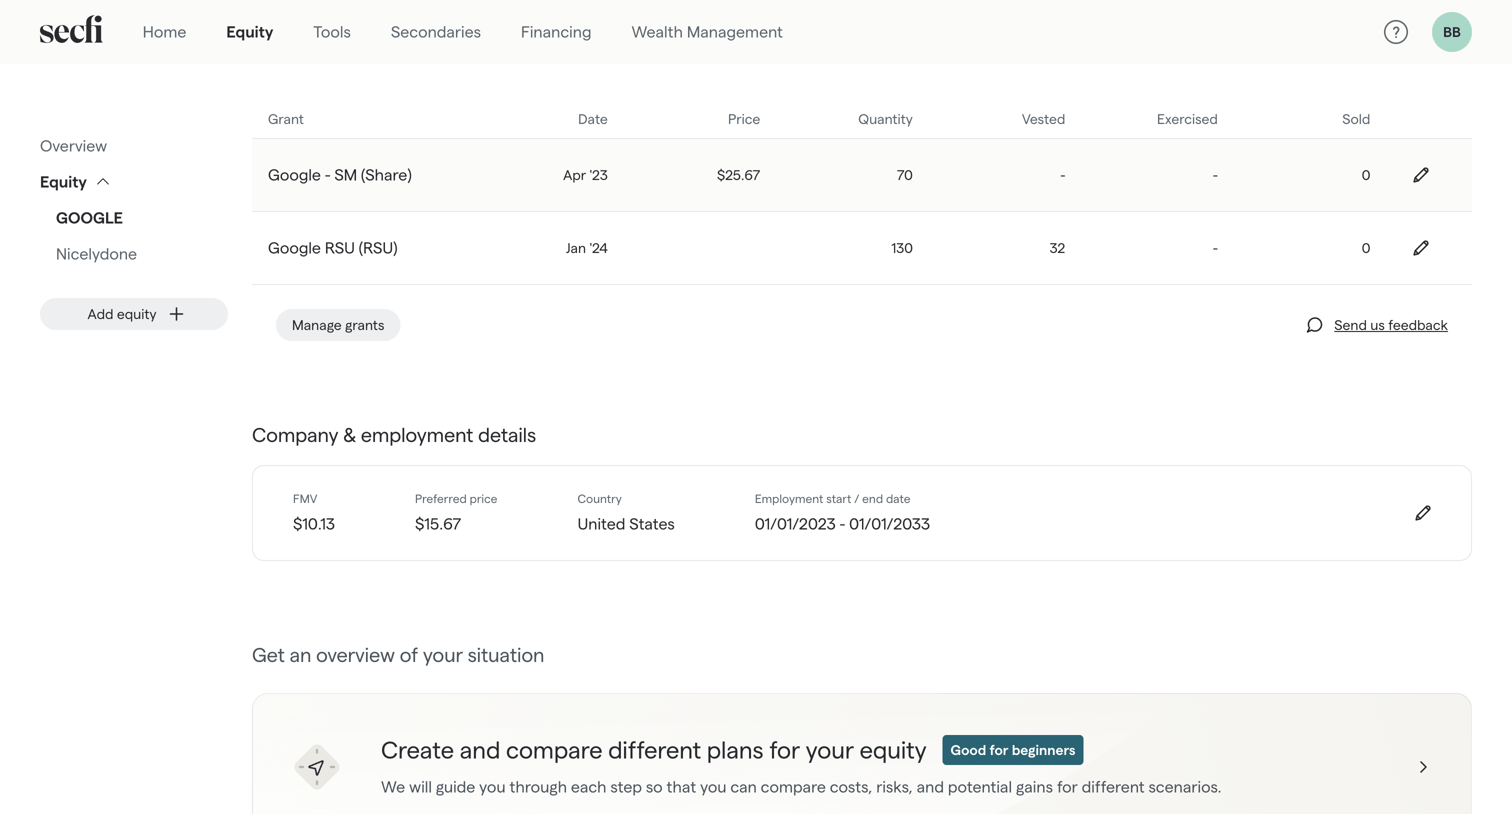Open the Financing navigation item
This screenshot has width=1512, height=814.
(x=556, y=32)
